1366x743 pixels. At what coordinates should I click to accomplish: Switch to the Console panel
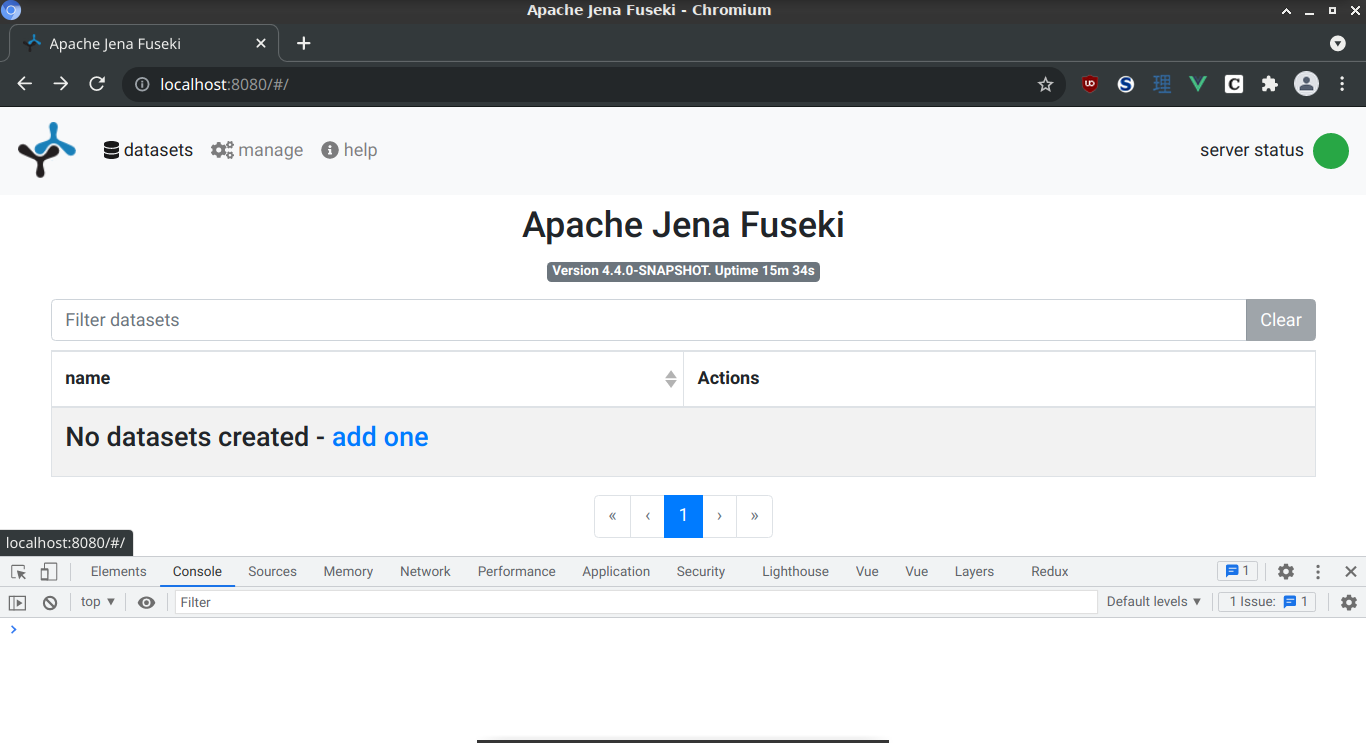197,572
